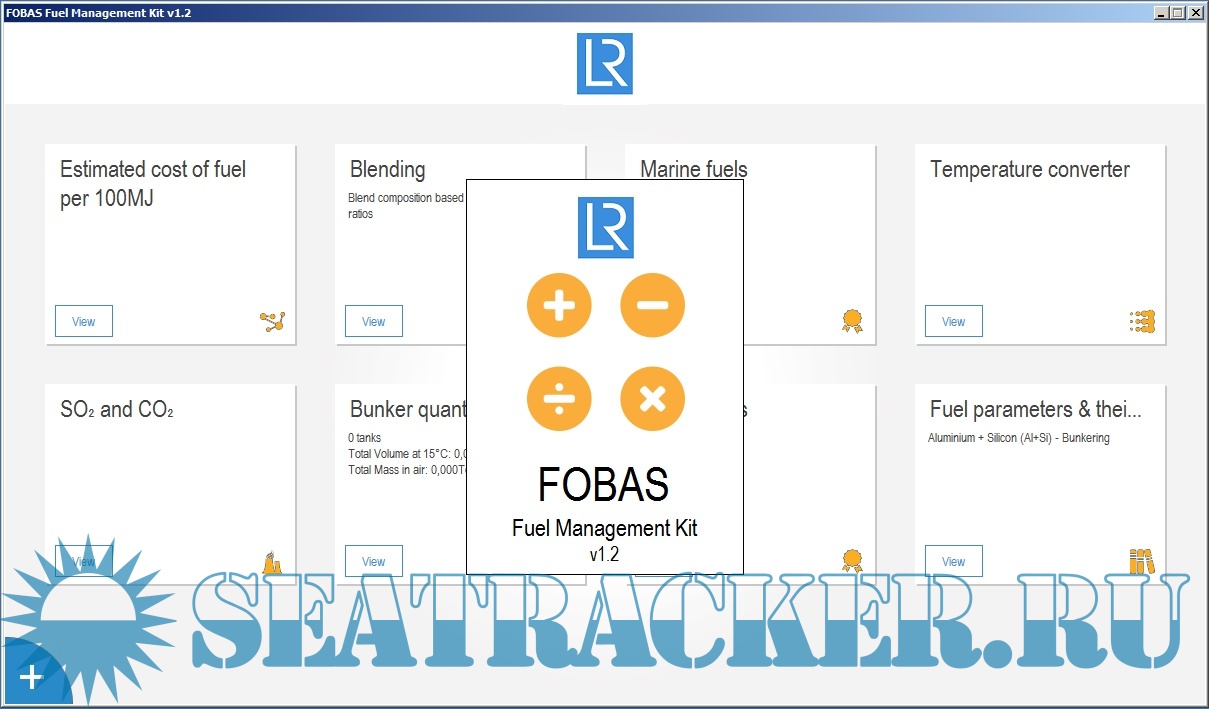Click the LR logo in the top header
Screen dimensions: 1209x709
pyautogui.click(x=604, y=64)
